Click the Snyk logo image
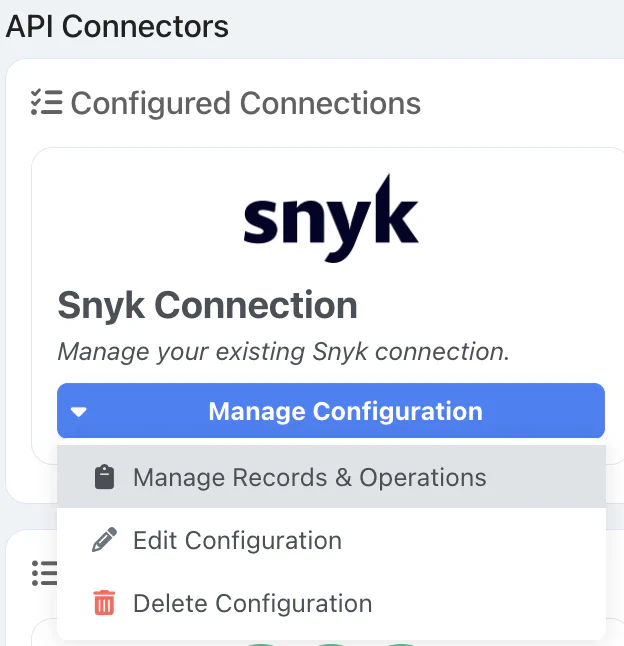Screen dimensions: 624x646 [x=331, y=219]
